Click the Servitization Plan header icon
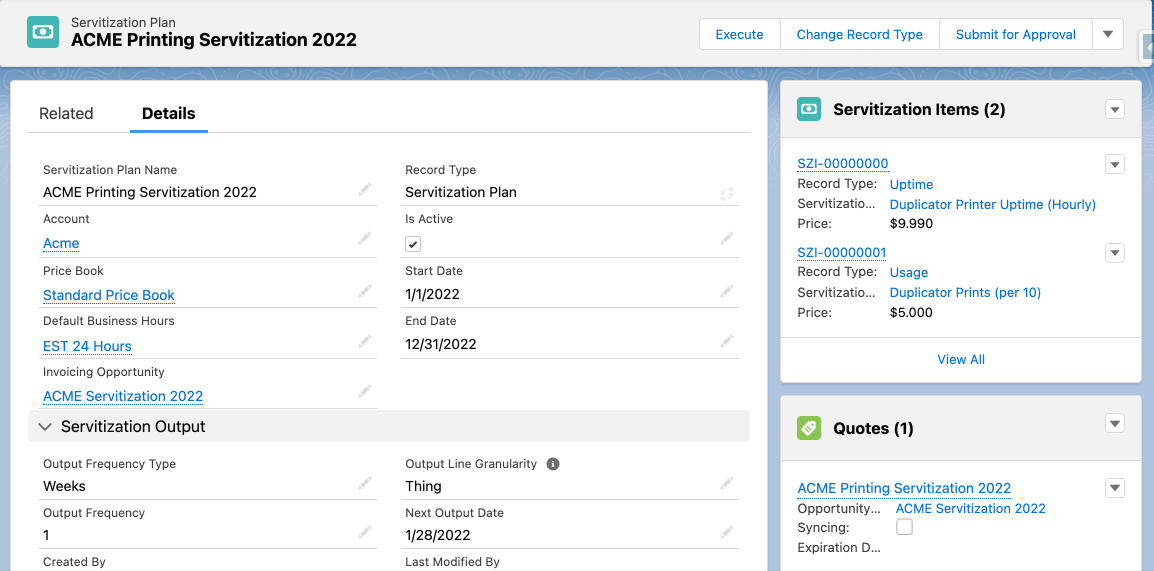This screenshot has height=571, width=1154. coord(43,32)
